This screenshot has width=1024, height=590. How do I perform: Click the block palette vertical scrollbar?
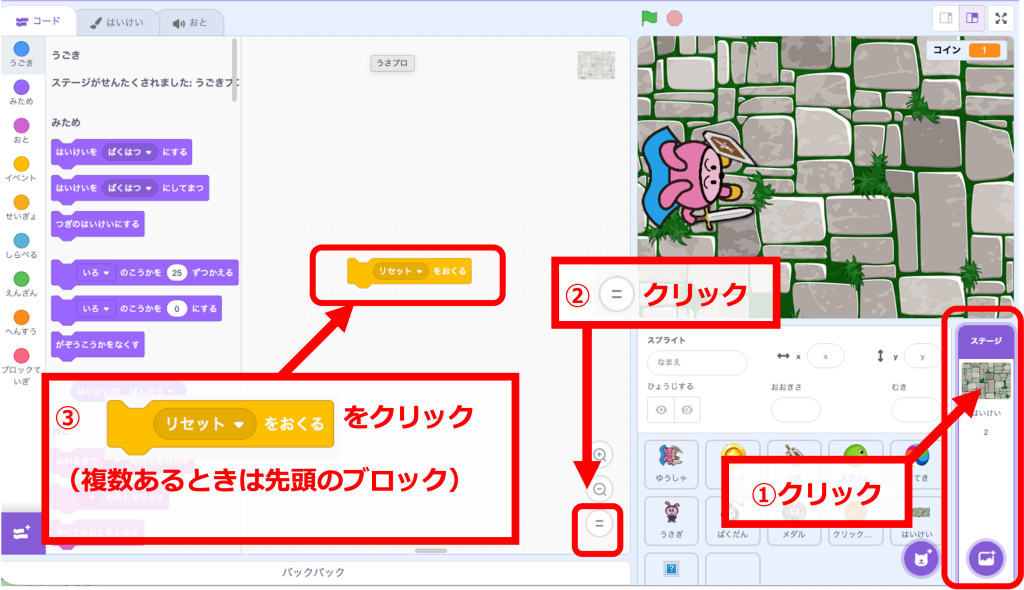tap(234, 71)
